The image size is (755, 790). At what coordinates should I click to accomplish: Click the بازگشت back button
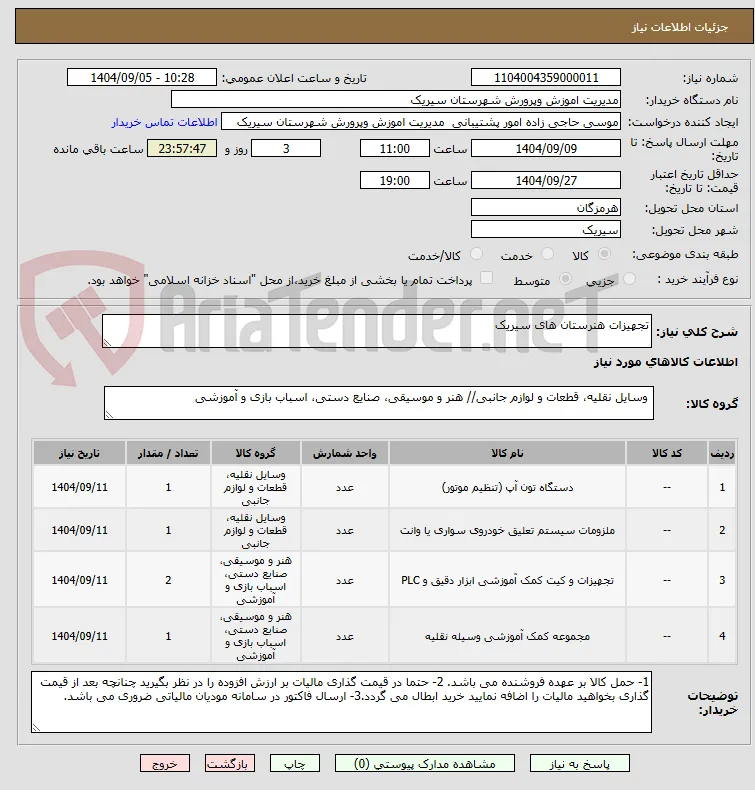tap(230, 763)
